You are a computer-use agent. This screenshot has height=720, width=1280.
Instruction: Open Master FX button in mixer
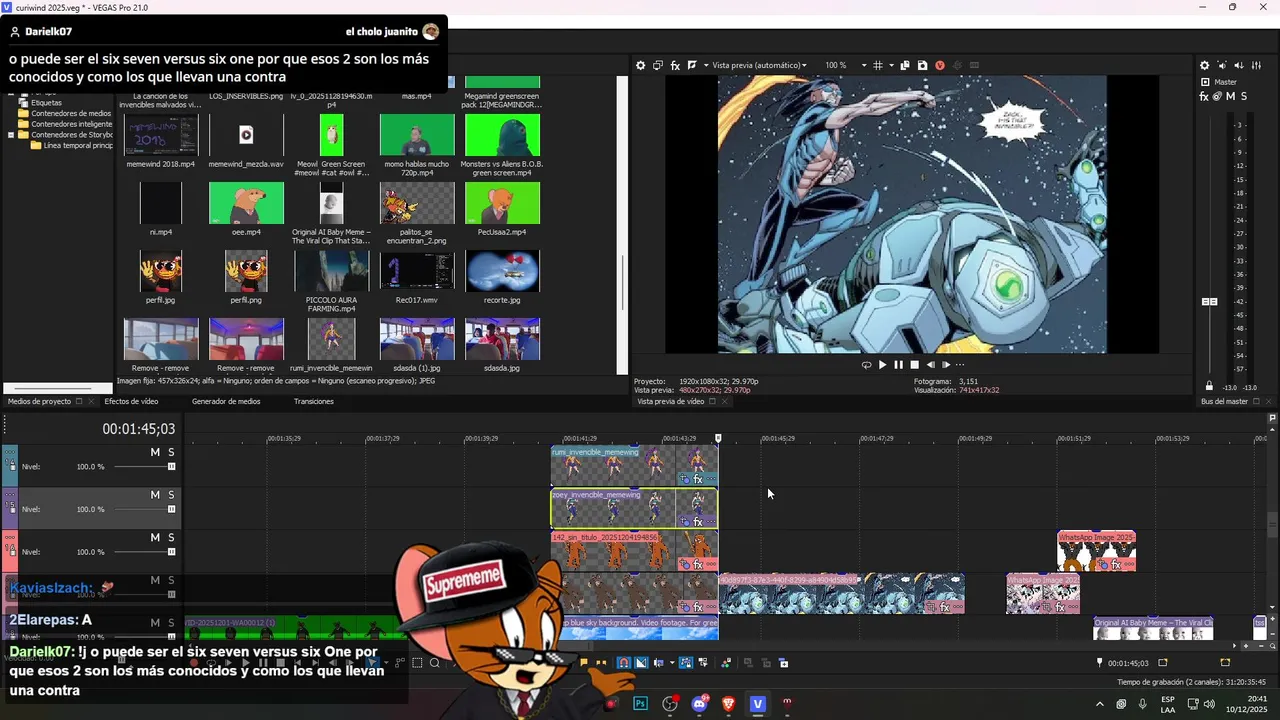coord(1204,96)
